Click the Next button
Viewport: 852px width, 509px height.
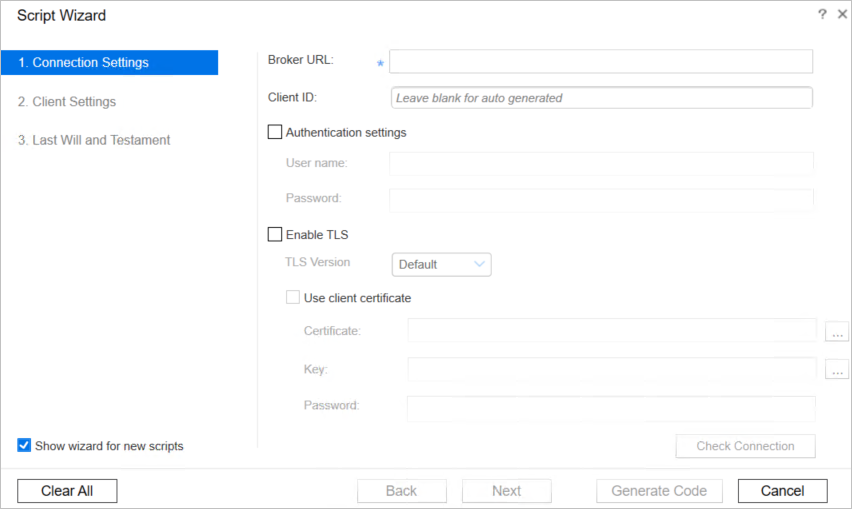coord(506,491)
